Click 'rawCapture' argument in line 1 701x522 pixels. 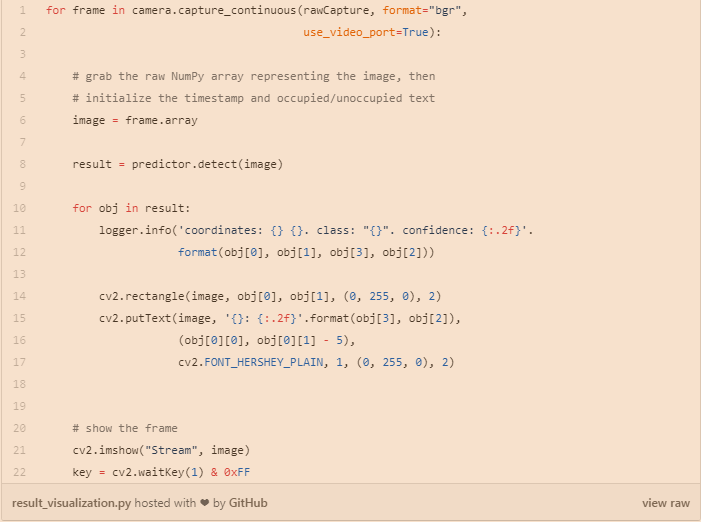[336, 10]
